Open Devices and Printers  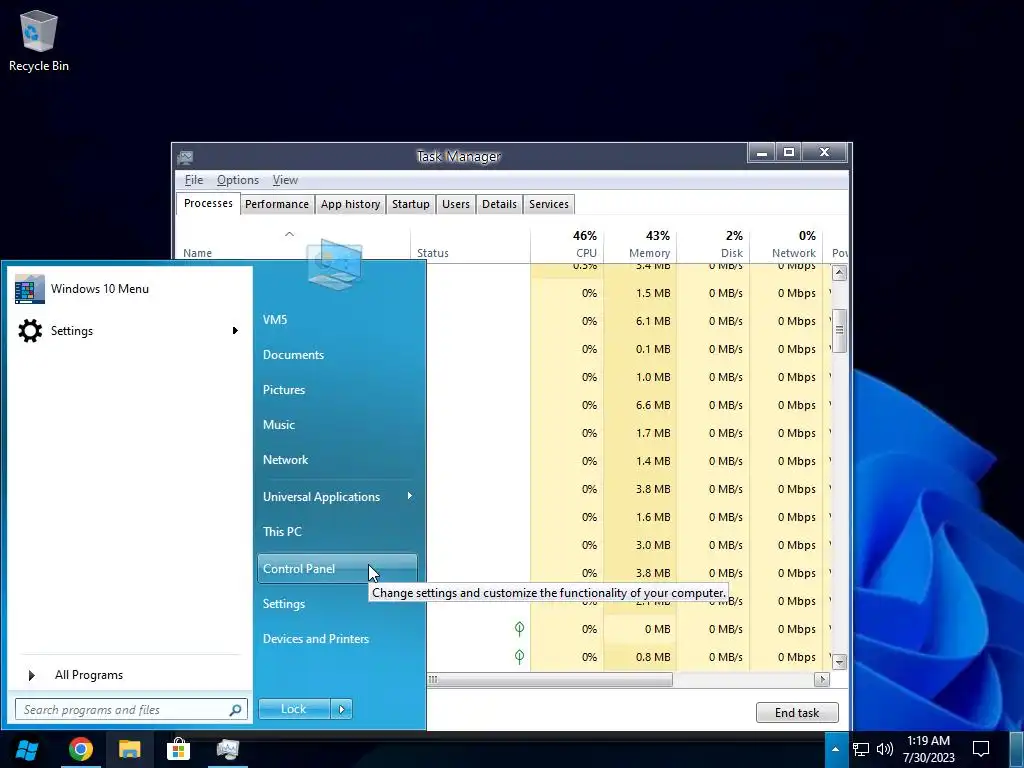point(316,639)
